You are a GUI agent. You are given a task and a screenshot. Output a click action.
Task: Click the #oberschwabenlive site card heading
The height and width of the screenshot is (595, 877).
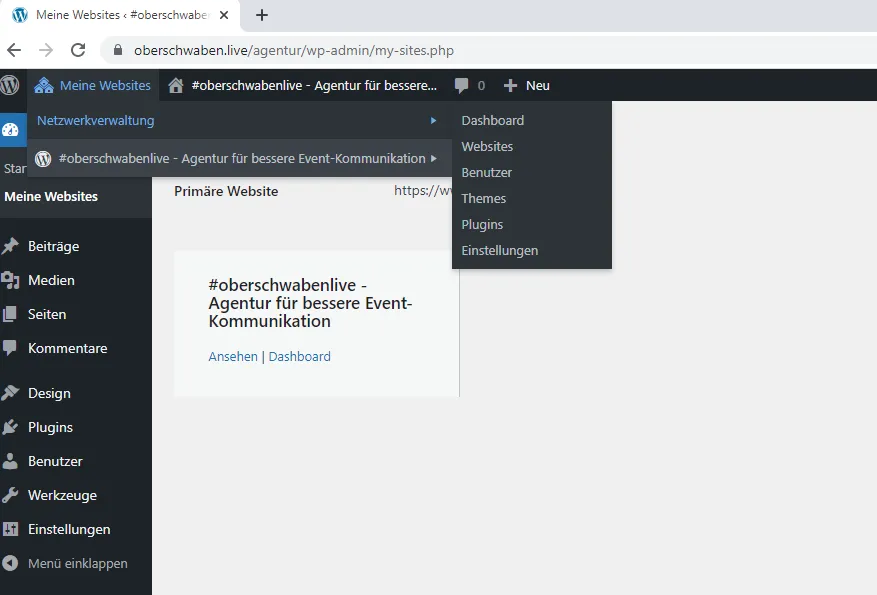click(x=310, y=303)
